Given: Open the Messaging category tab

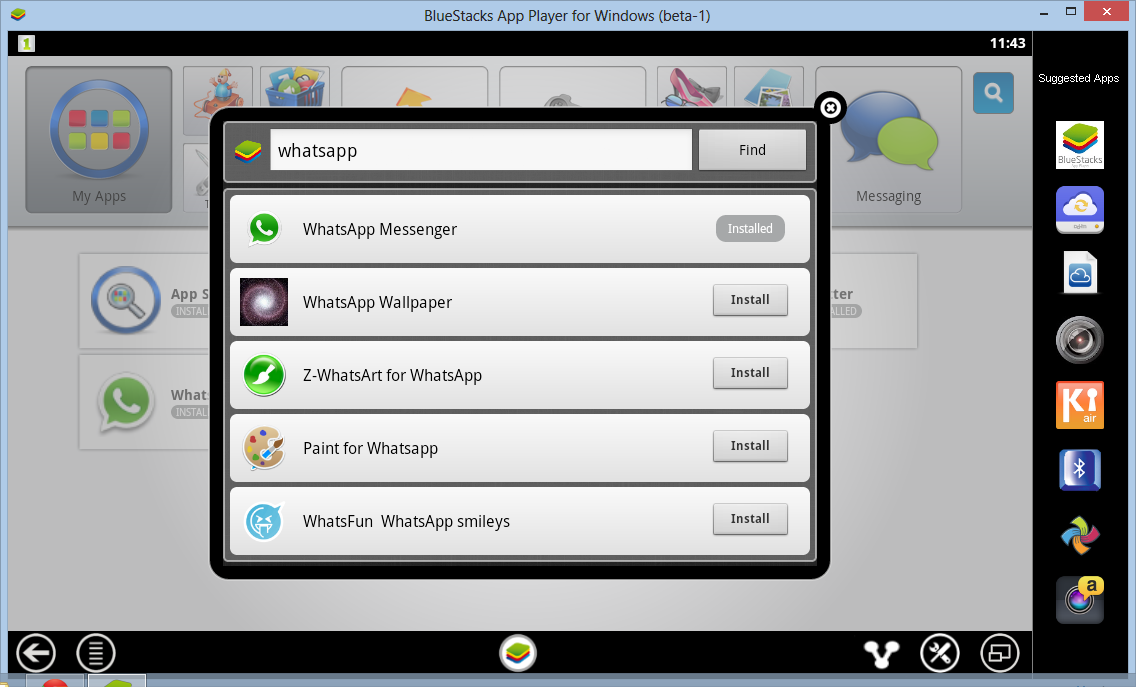Looking at the screenshot, I should [x=888, y=140].
